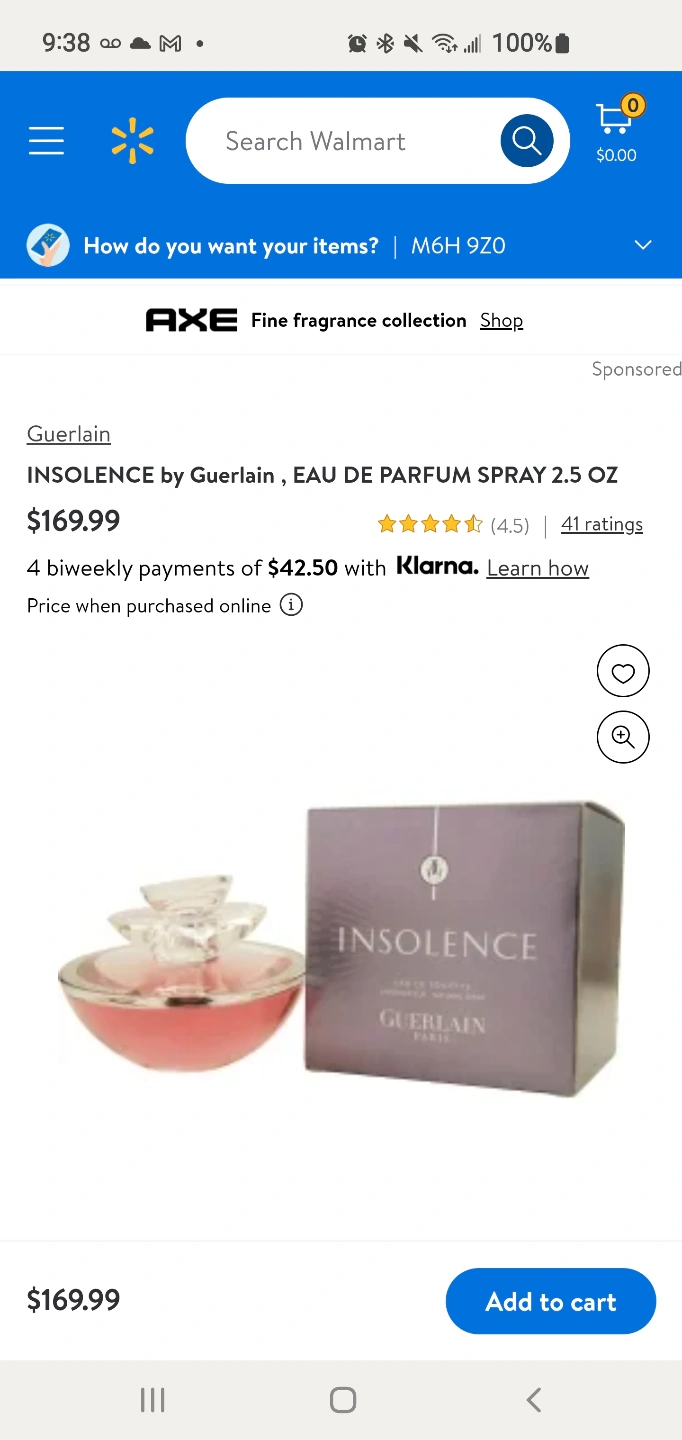Open the hamburger navigation menu

tap(46, 141)
